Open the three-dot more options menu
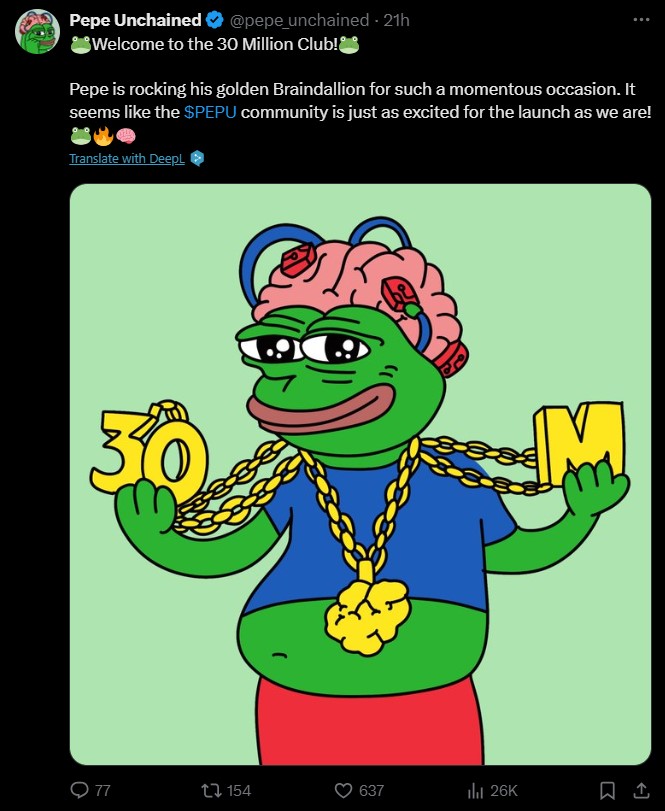This screenshot has width=665, height=811. (x=641, y=20)
